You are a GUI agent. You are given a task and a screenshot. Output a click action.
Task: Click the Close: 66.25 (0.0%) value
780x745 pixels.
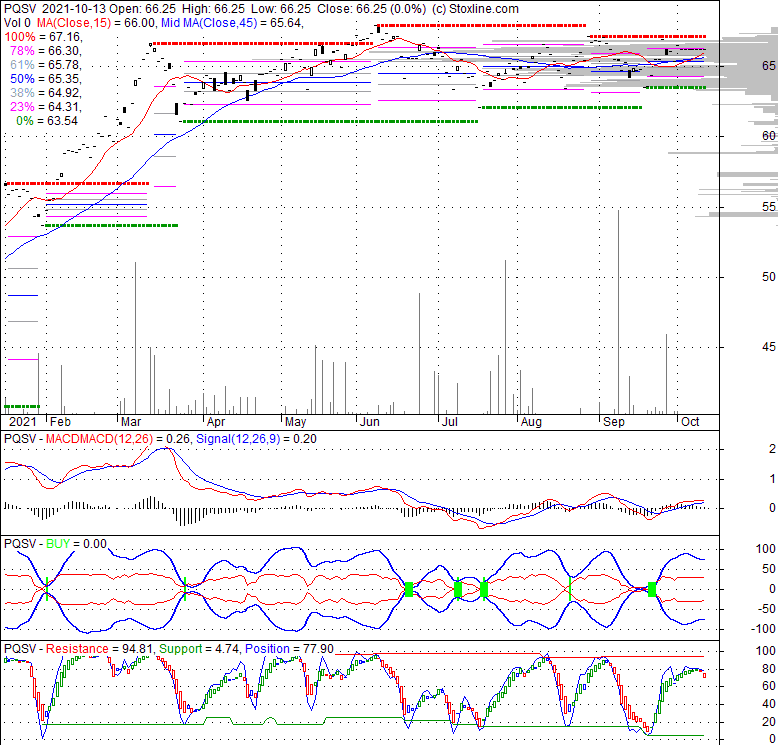(x=371, y=9)
